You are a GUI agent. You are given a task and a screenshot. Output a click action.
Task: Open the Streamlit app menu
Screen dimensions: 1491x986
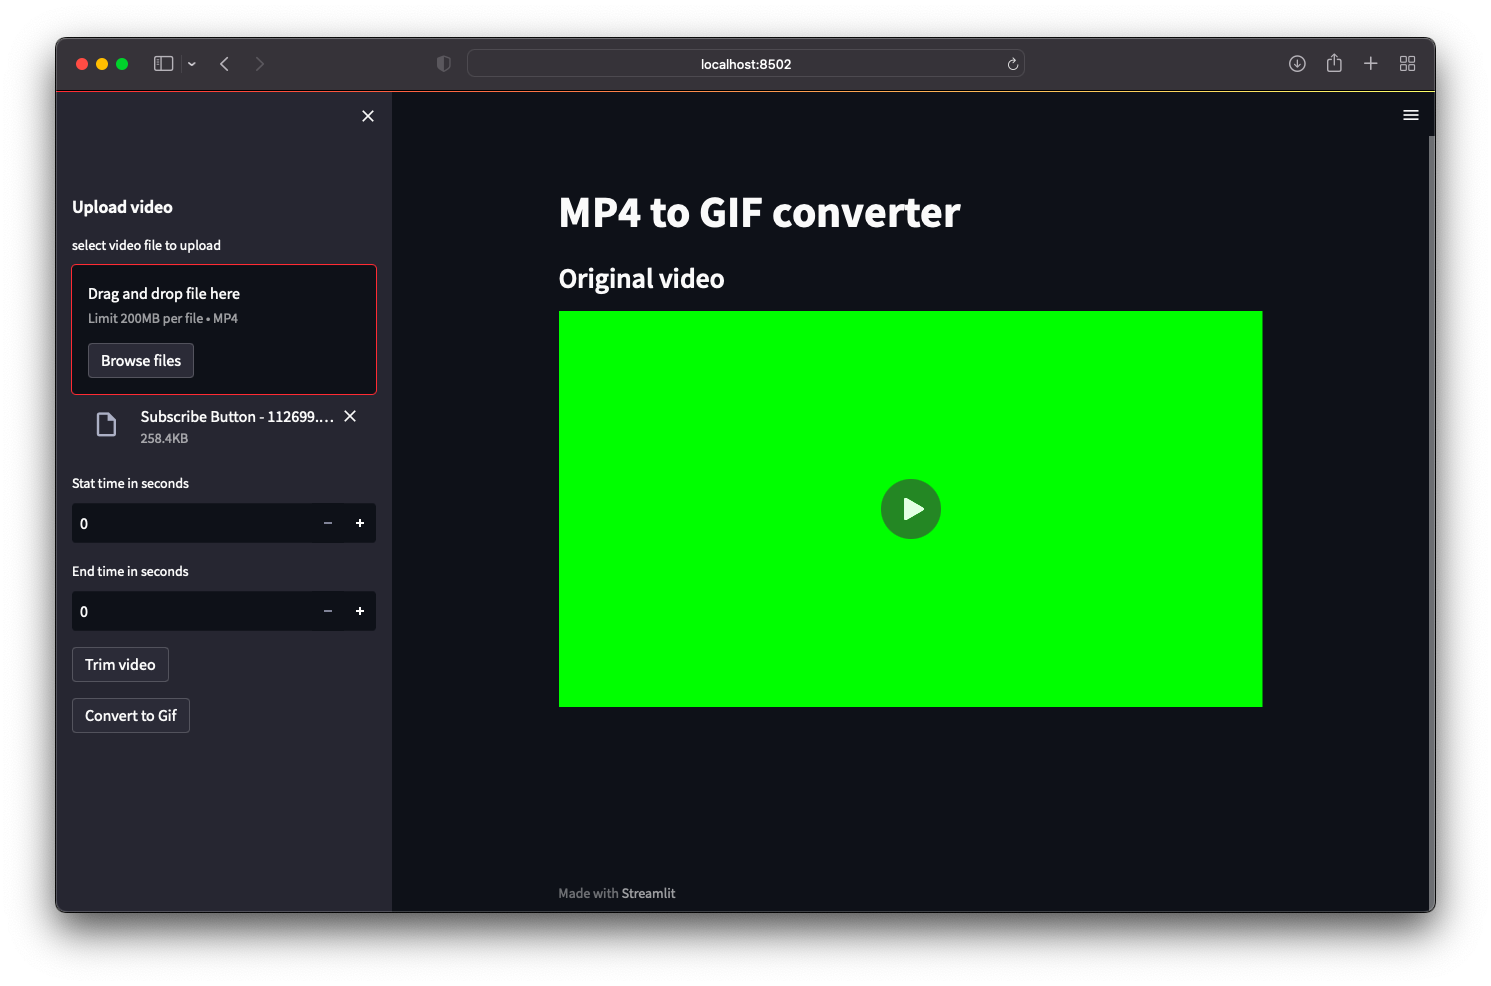1411,114
